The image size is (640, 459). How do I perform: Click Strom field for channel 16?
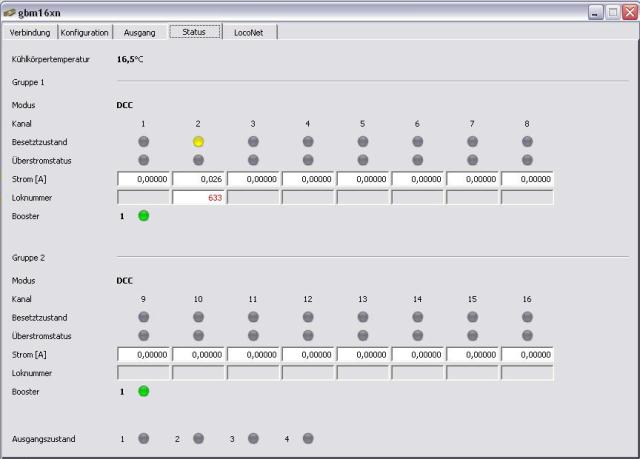coord(527,354)
